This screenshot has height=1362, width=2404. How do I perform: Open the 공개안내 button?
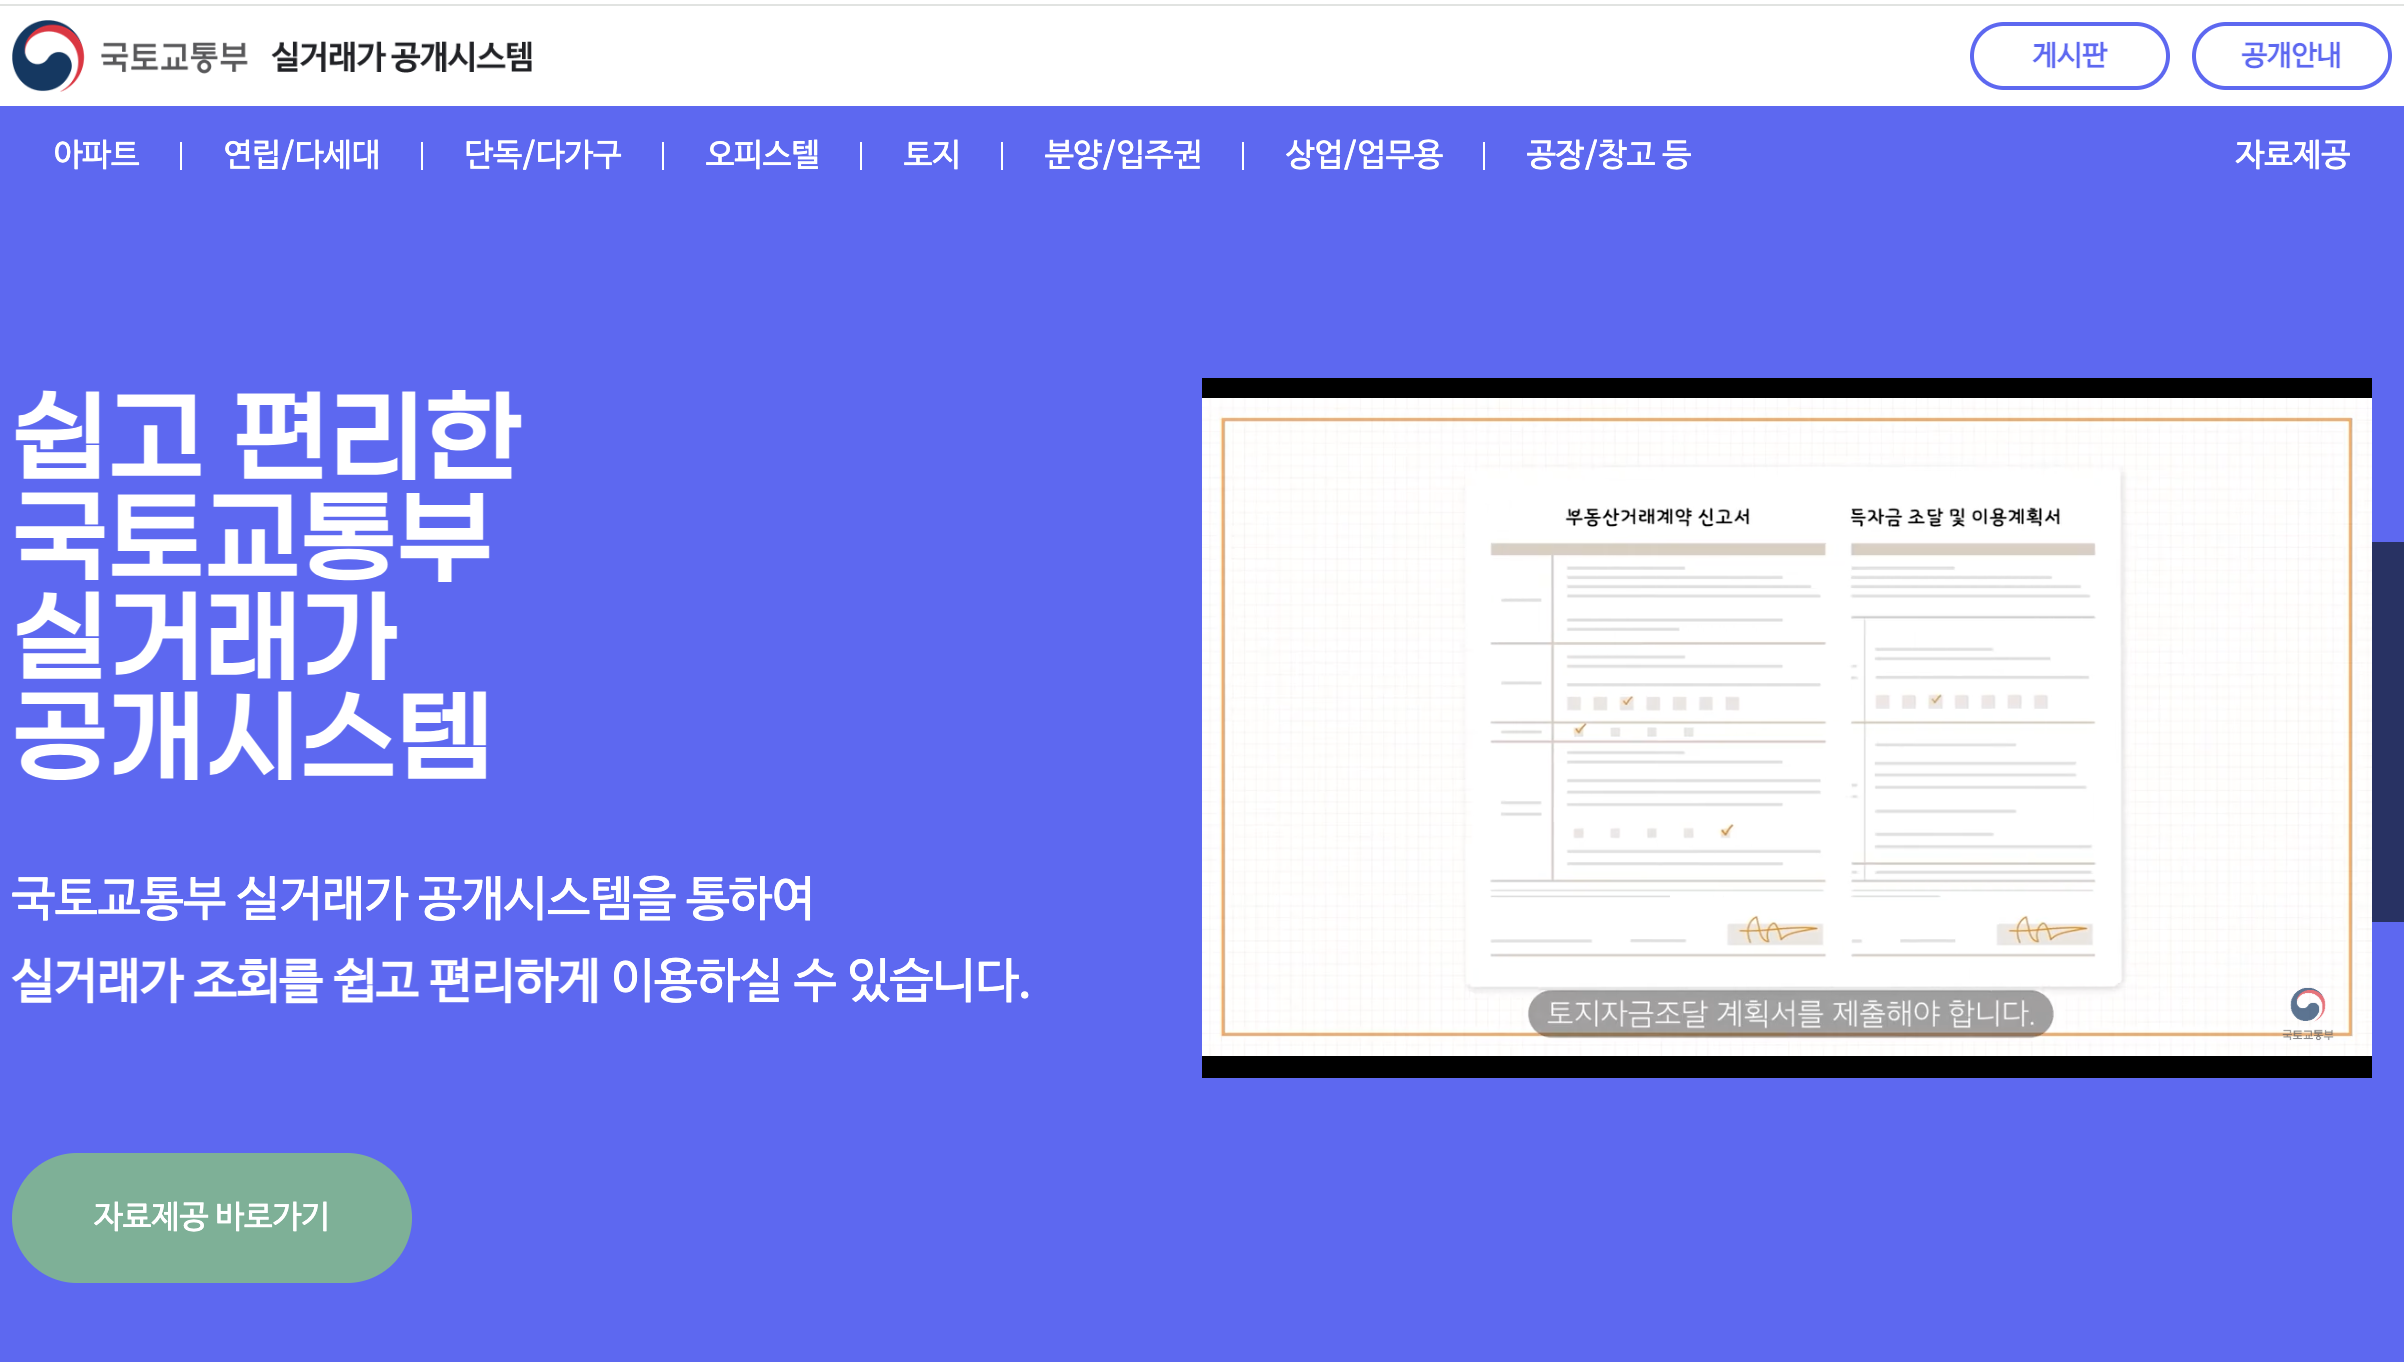2291,56
